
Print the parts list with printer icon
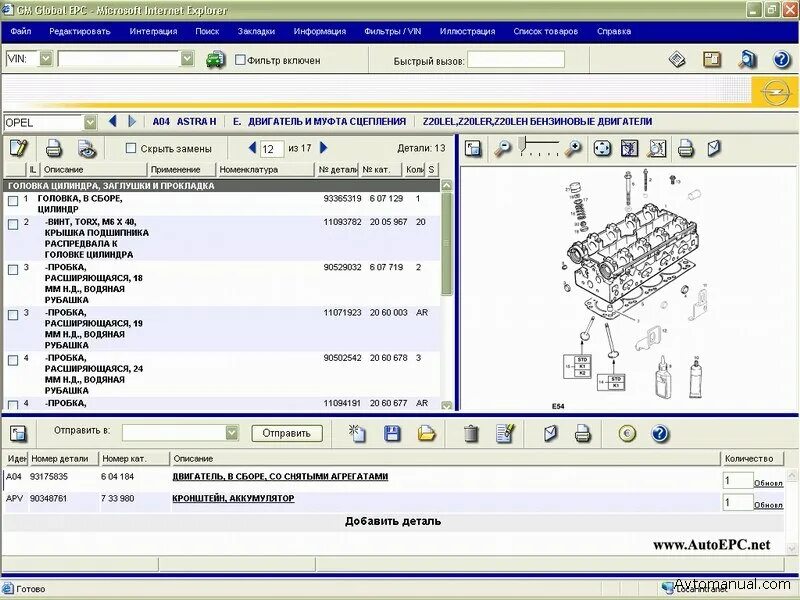tap(54, 148)
